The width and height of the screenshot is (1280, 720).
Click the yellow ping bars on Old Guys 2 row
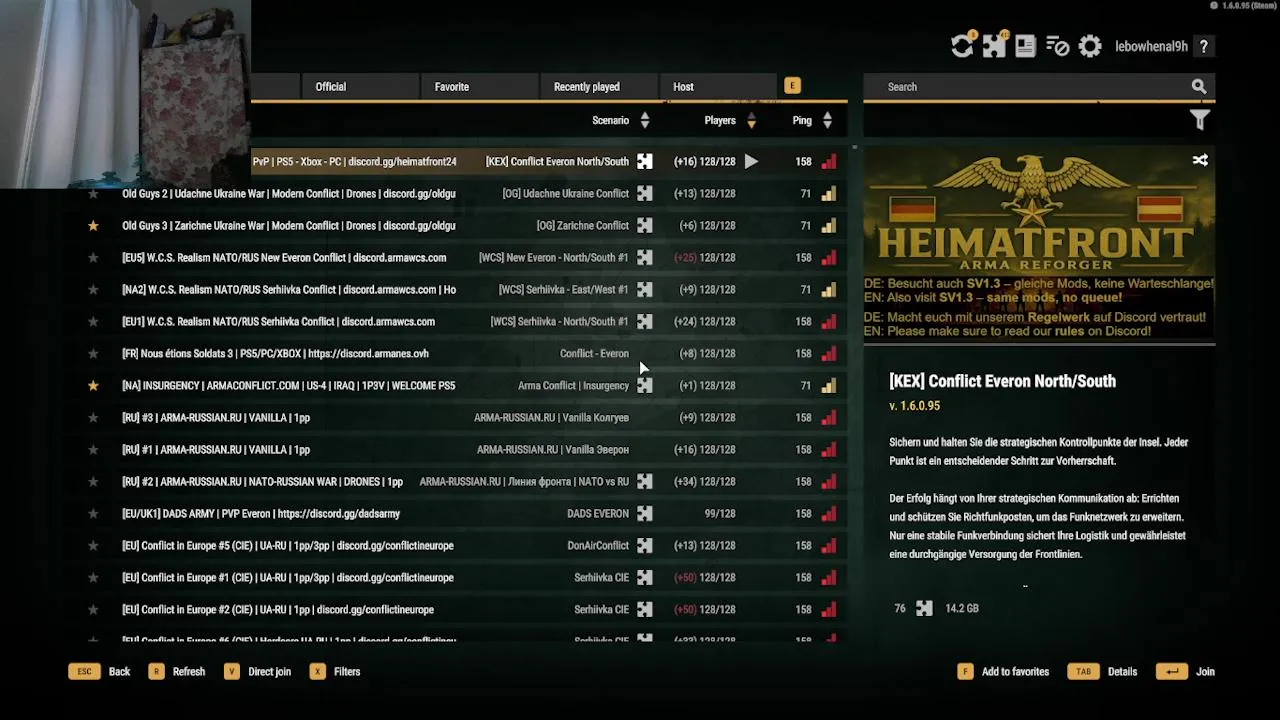tap(829, 193)
